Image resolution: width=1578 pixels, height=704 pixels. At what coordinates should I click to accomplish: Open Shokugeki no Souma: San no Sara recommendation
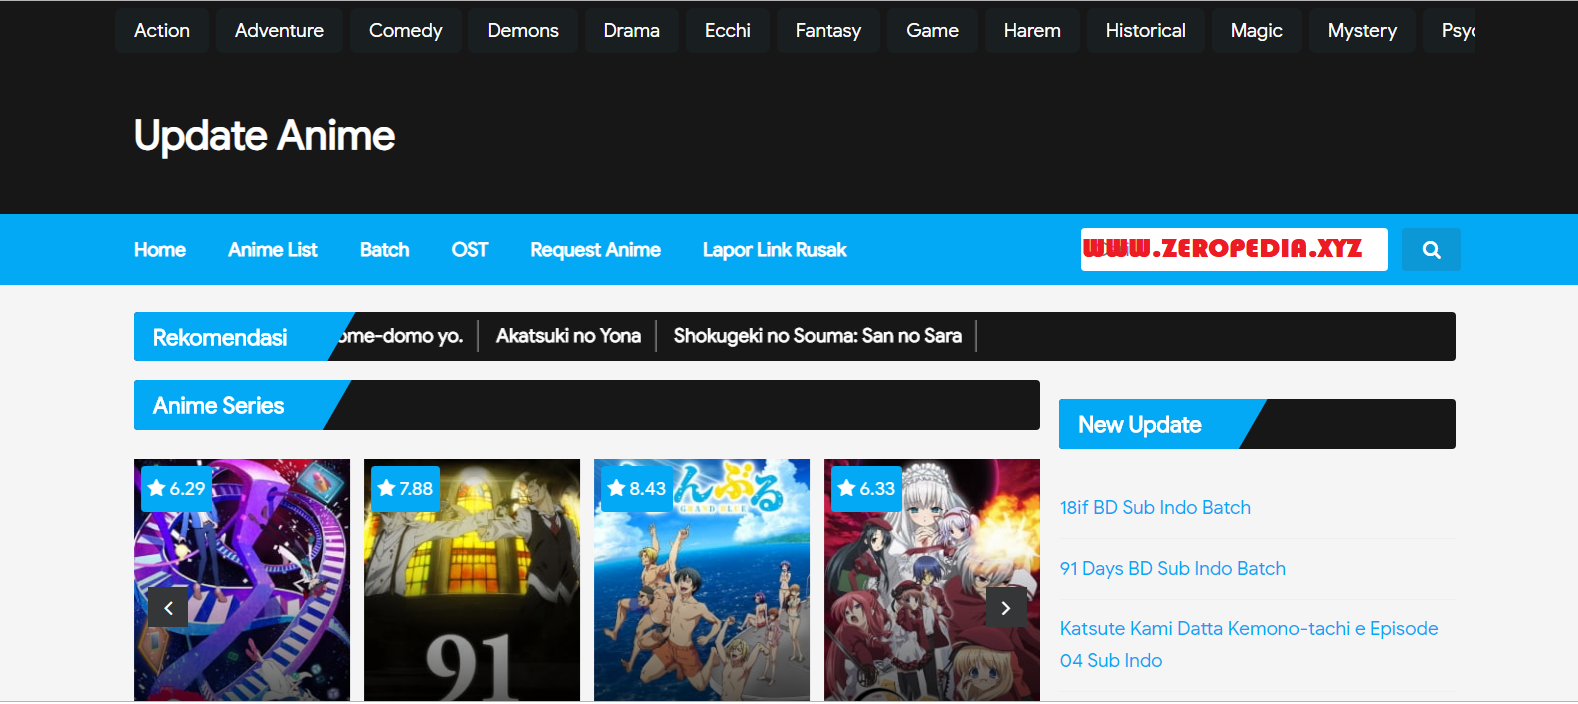click(817, 336)
